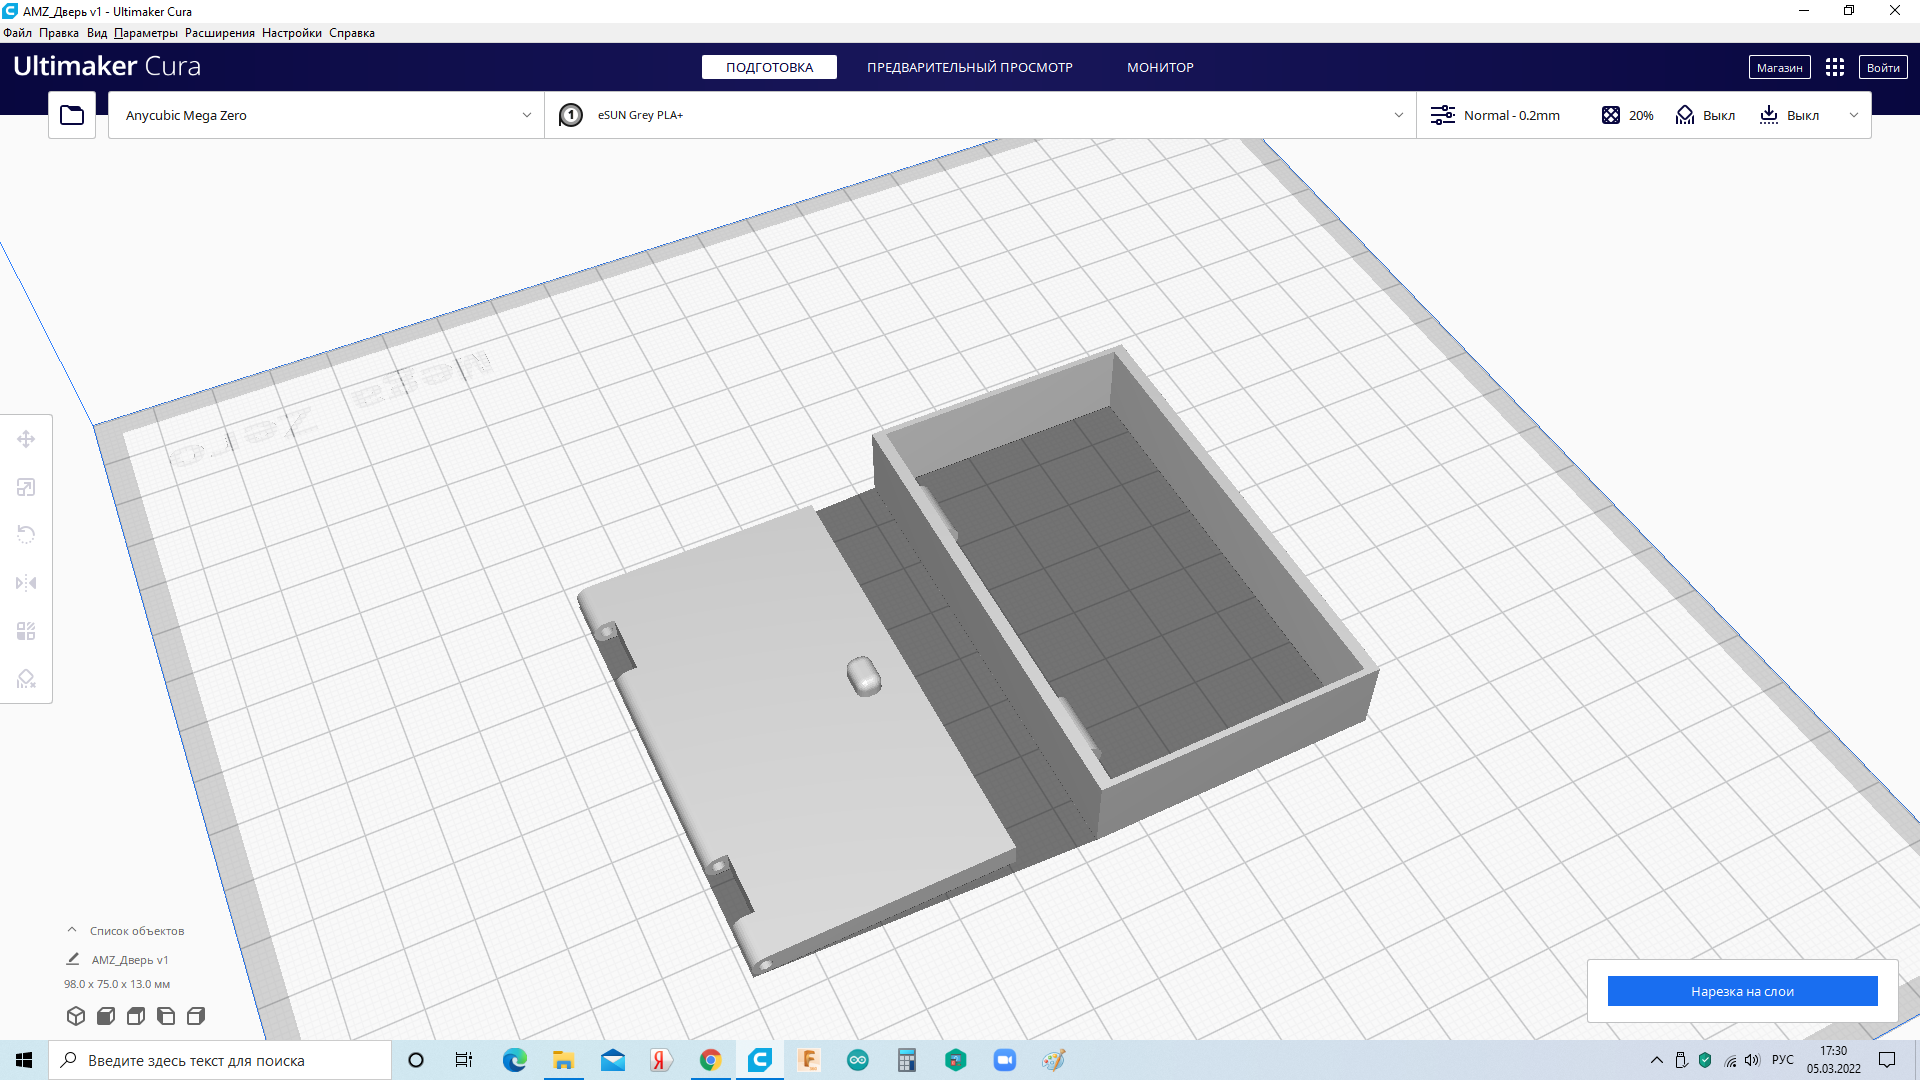Expand print settings panel with chevron
The width and height of the screenshot is (1920, 1080).
pyautogui.click(x=1853, y=115)
